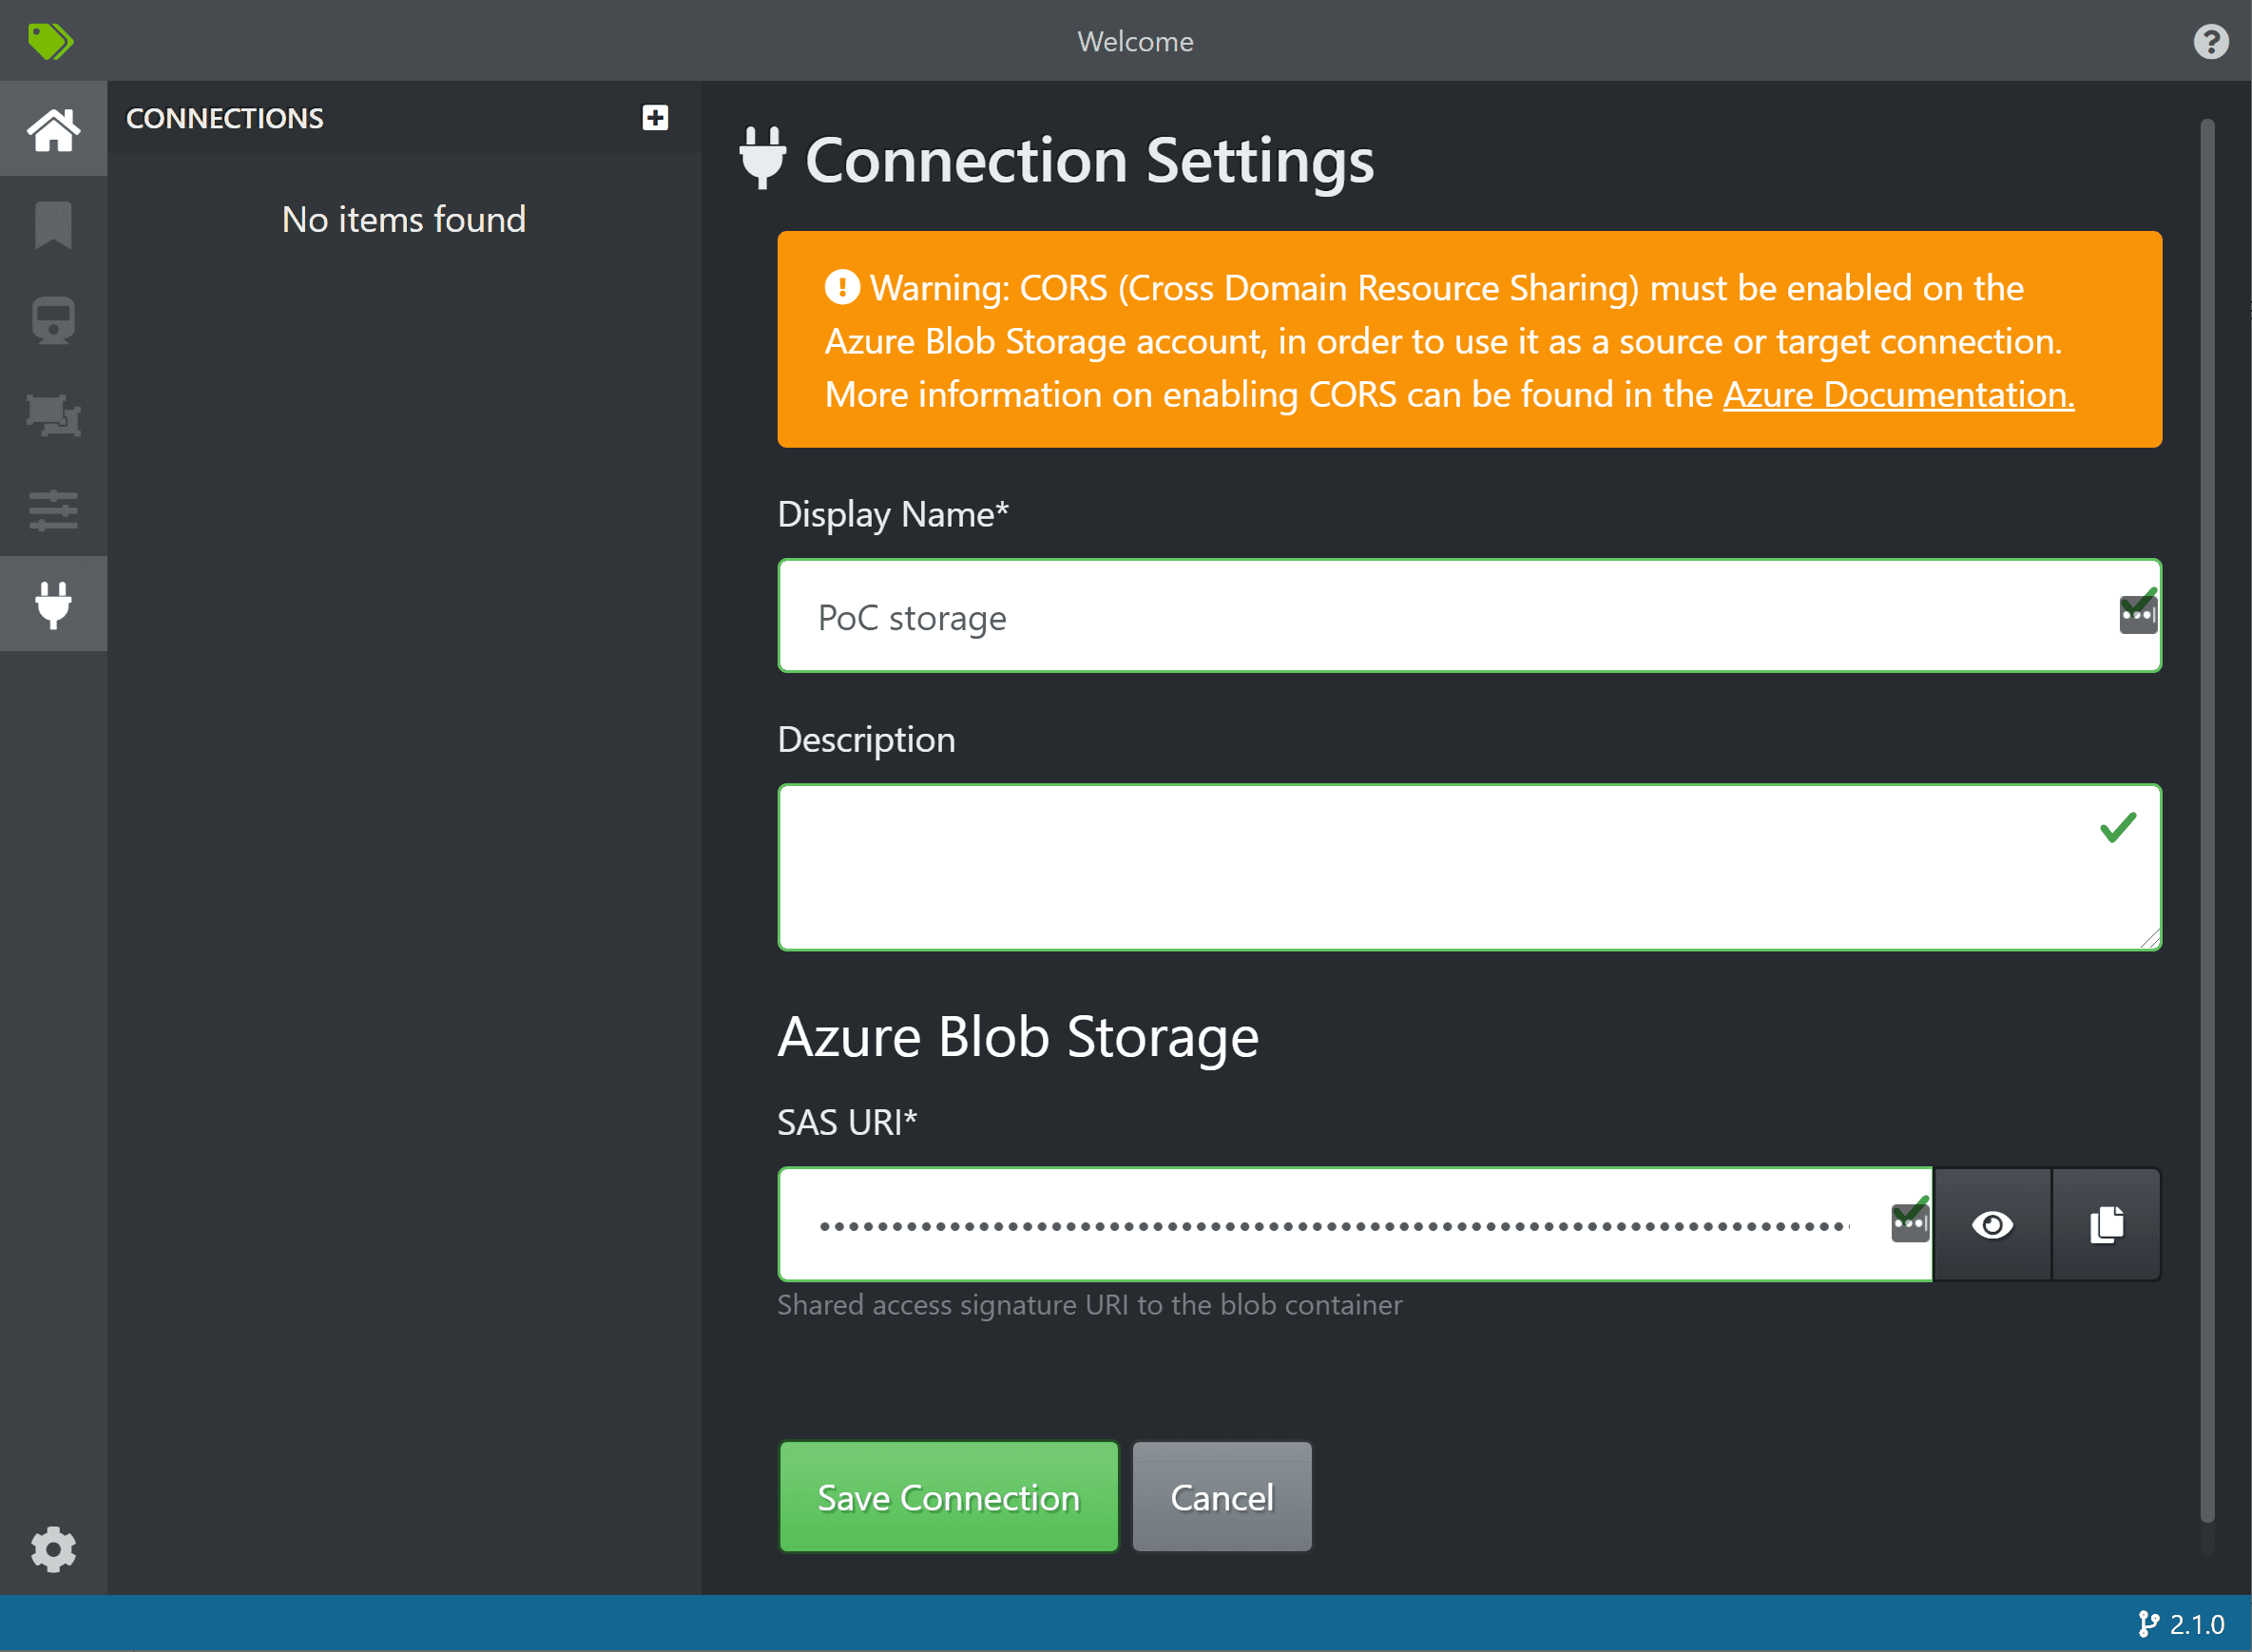Open the help question mark icon
Viewport: 2252px width, 1652px height.
click(2211, 41)
